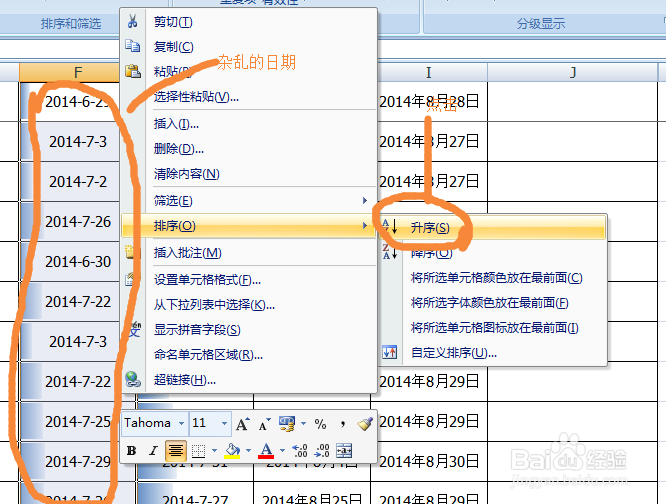Image resolution: width=666 pixels, height=504 pixels.
Task: Expand the accounting format dropdown arrow
Action: (303, 423)
